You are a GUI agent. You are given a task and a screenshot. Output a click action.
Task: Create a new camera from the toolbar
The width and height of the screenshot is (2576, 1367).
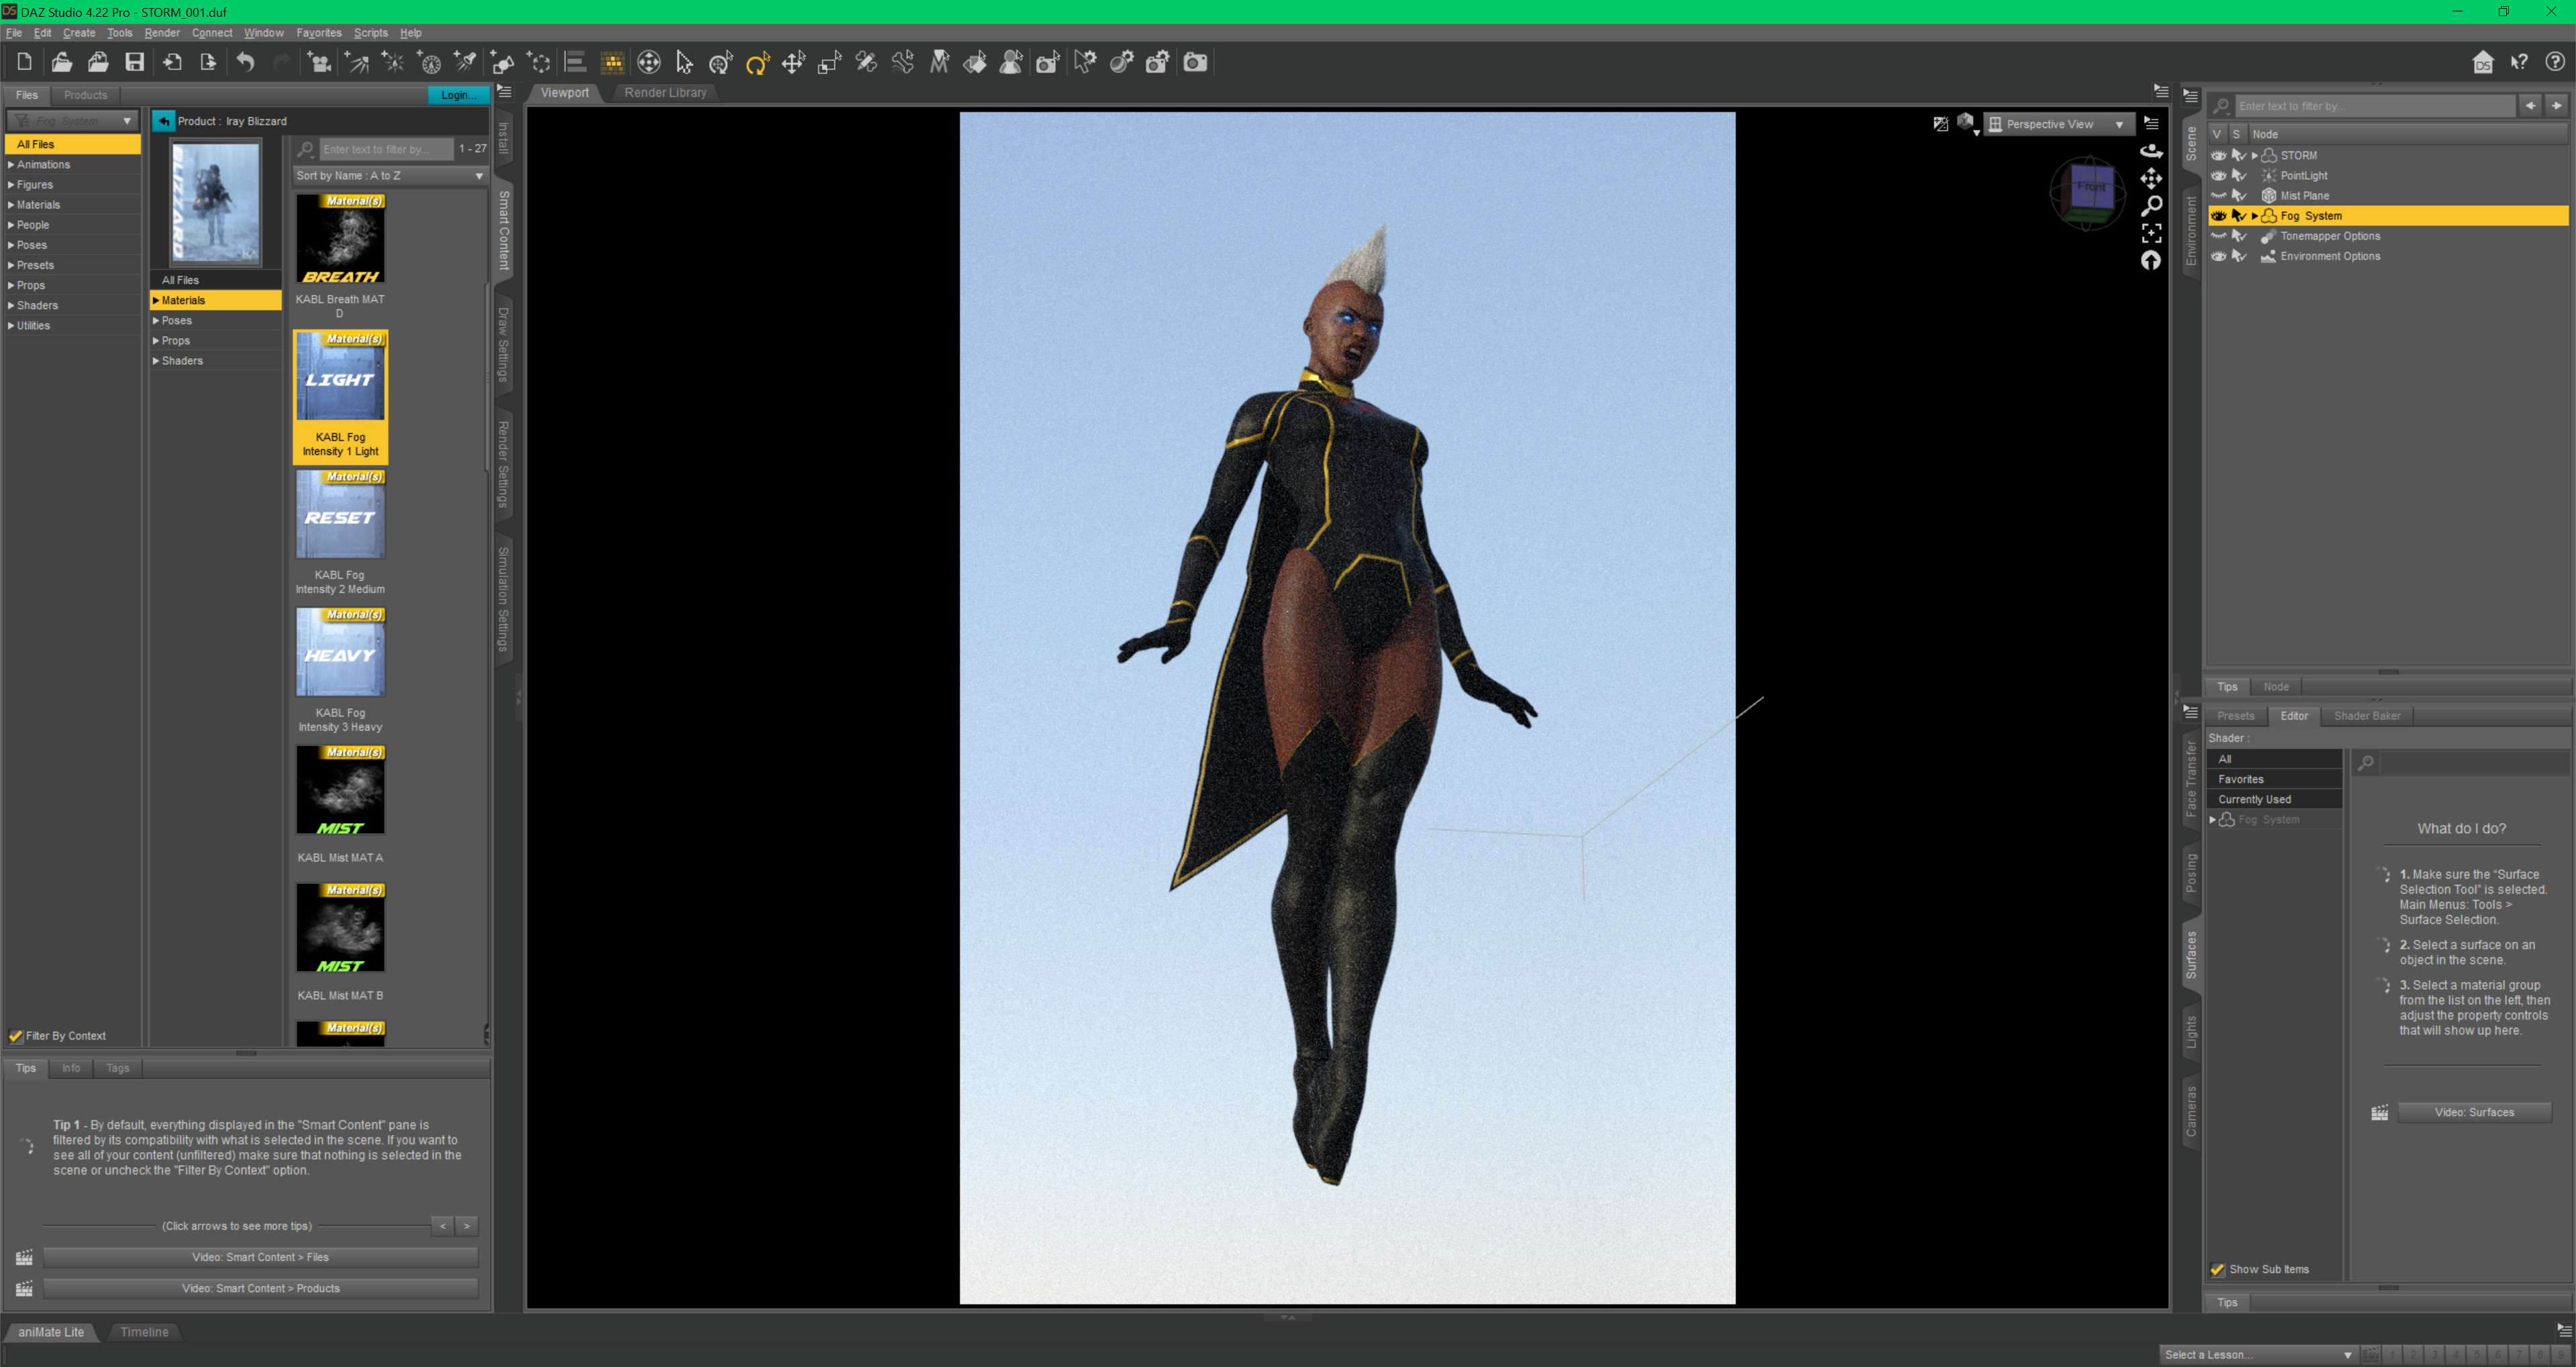coord(320,62)
